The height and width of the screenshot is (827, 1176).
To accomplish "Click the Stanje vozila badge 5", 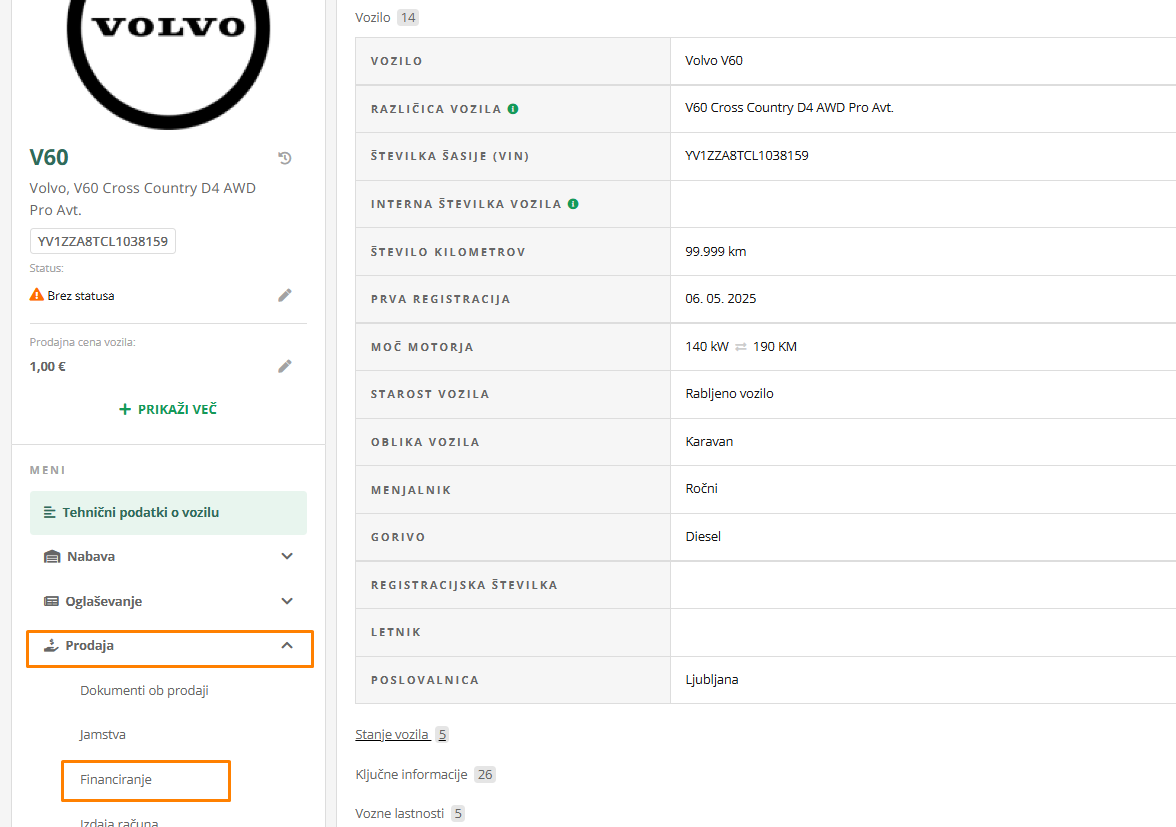I will [442, 735].
